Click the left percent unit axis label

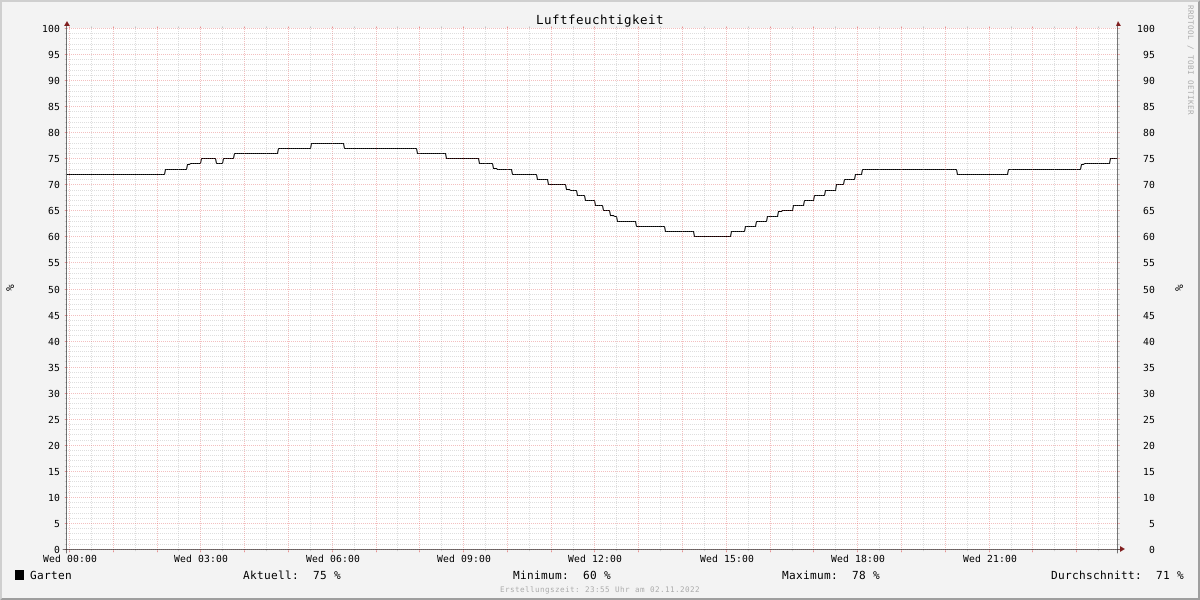[10, 288]
